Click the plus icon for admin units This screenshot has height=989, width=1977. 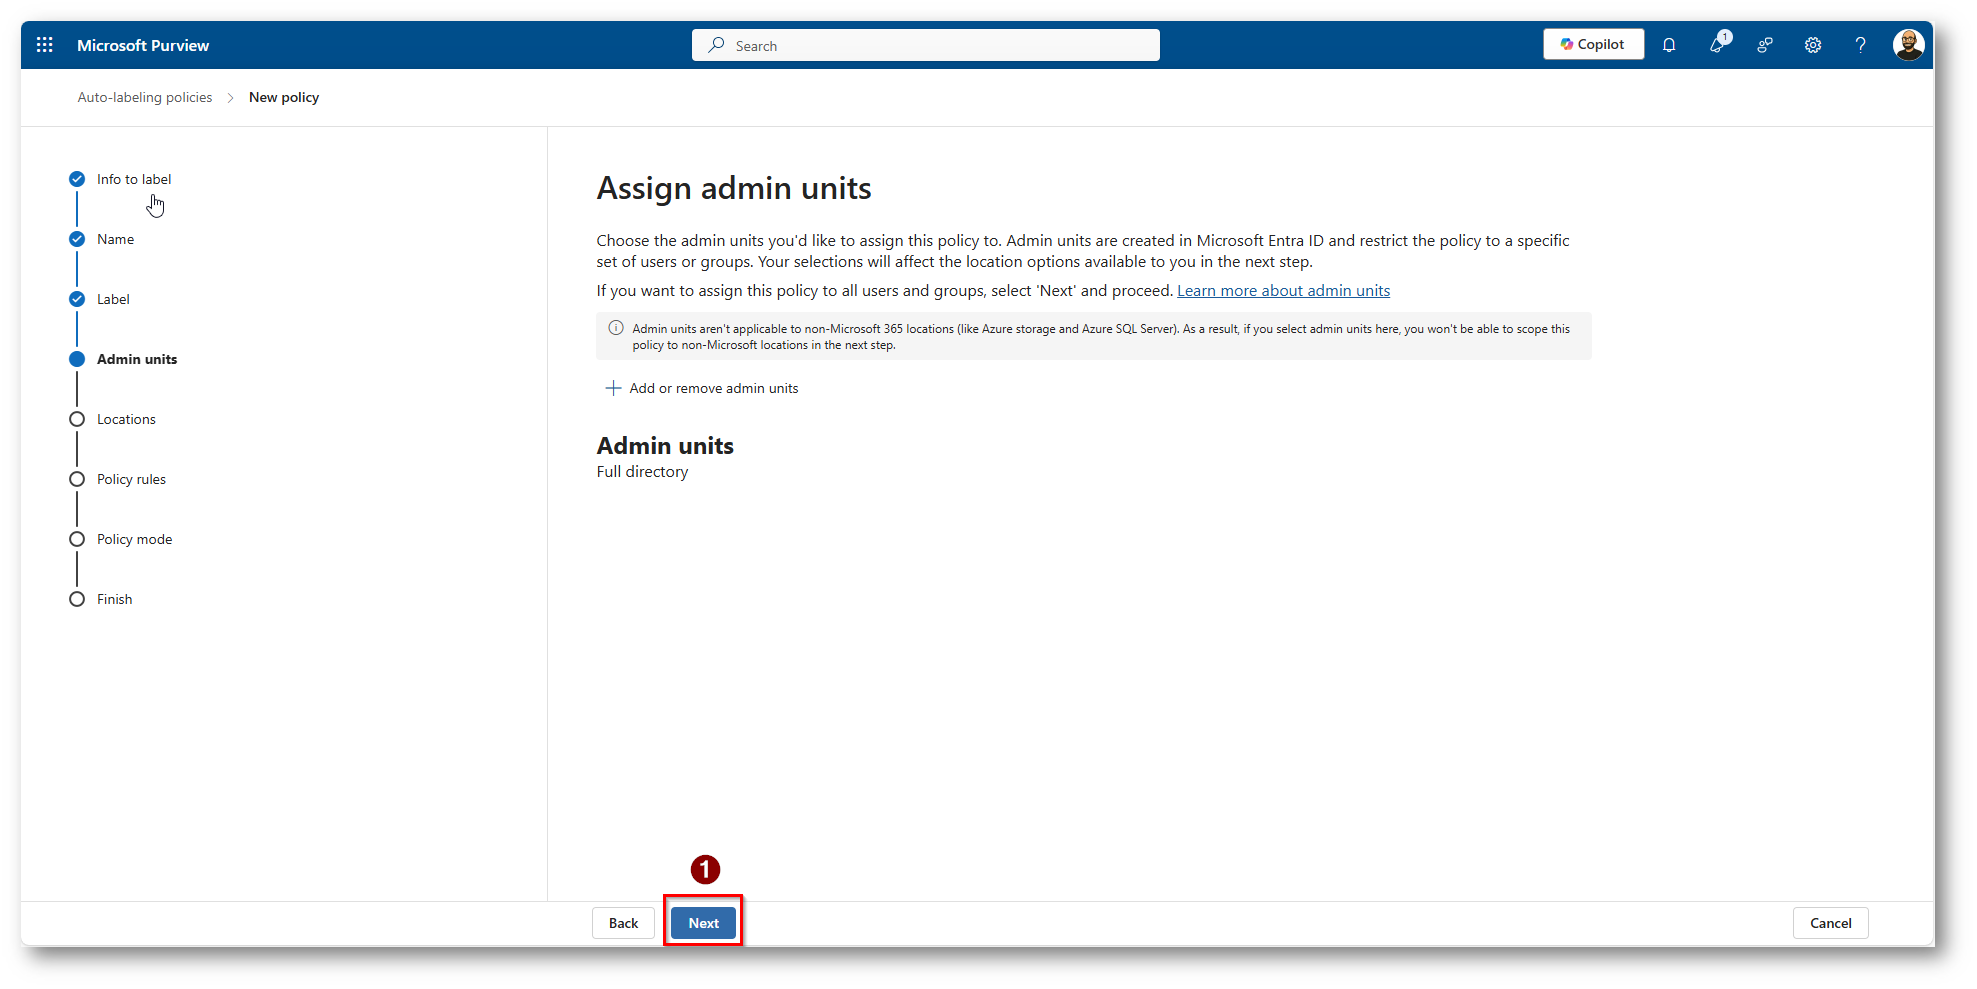(x=613, y=388)
